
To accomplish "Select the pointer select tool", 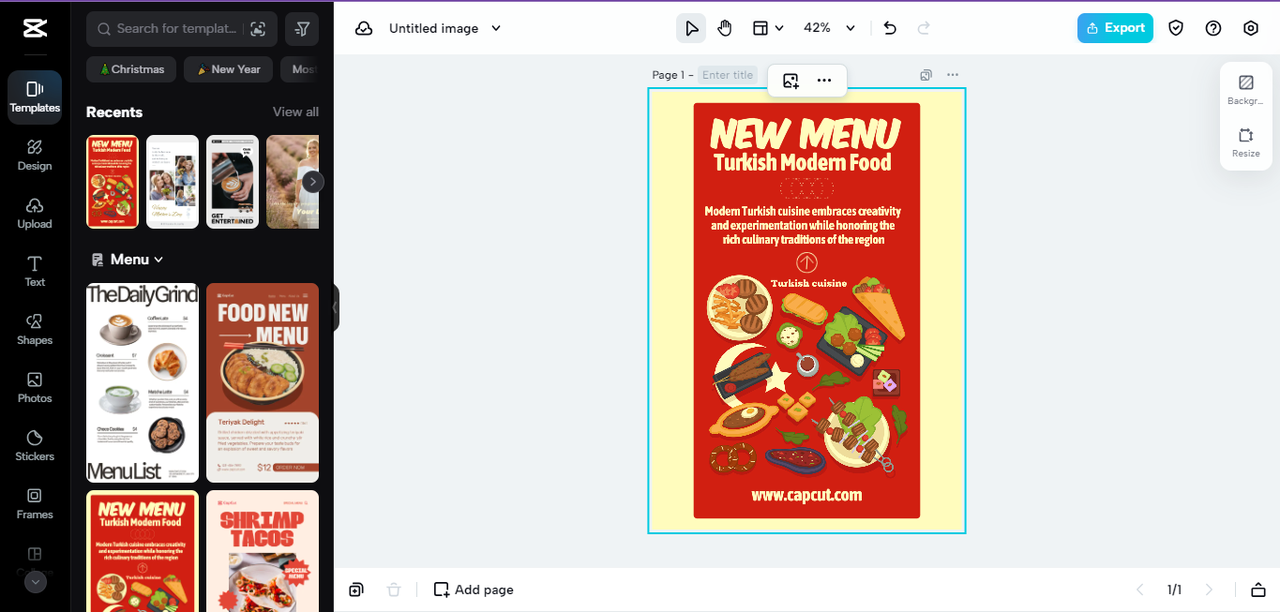I will [691, 28].
